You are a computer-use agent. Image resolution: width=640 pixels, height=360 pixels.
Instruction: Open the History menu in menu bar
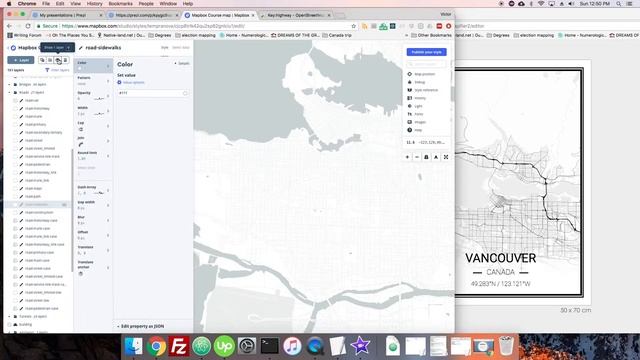[94, 4]
